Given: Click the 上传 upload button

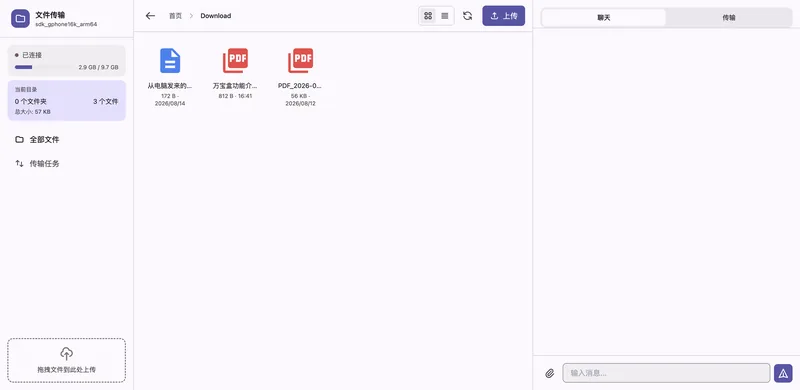Looking at the screenshot, I should pyautogui.click(x=504, y=16).
